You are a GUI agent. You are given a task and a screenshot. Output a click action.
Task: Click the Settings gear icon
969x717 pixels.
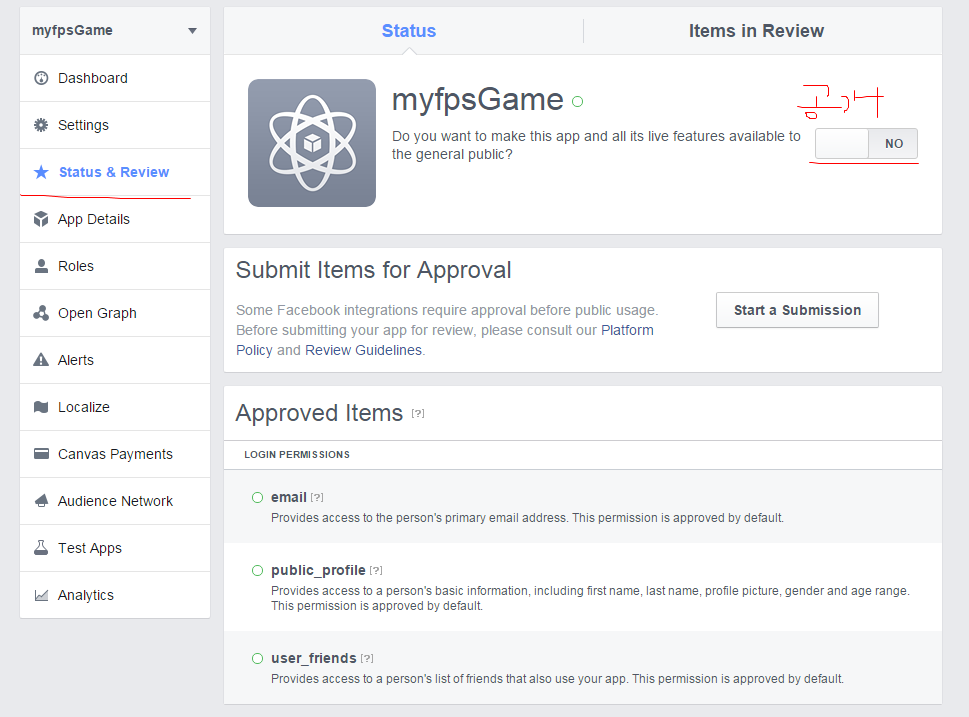pyautogui.click(x=41, y=125)
